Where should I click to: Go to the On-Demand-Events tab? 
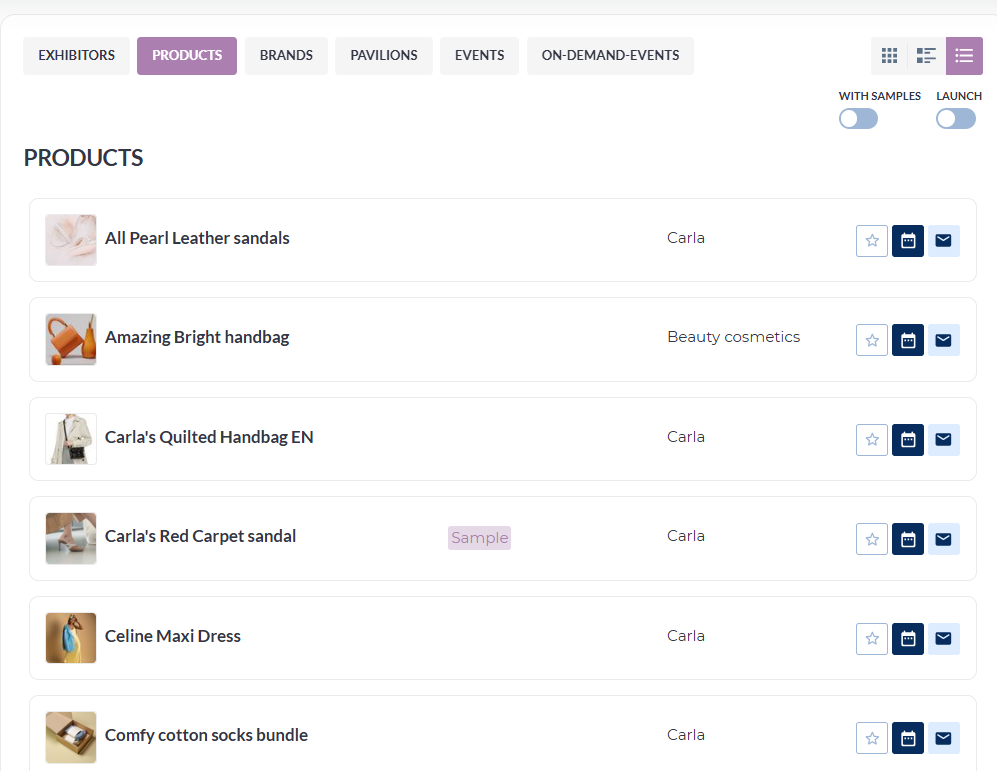[x=610, y=56]
